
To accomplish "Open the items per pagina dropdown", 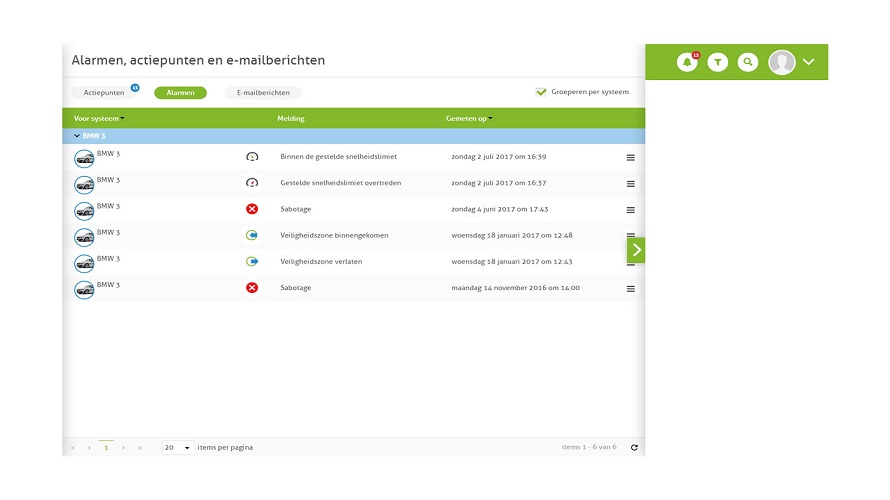I will coord(178,447).
